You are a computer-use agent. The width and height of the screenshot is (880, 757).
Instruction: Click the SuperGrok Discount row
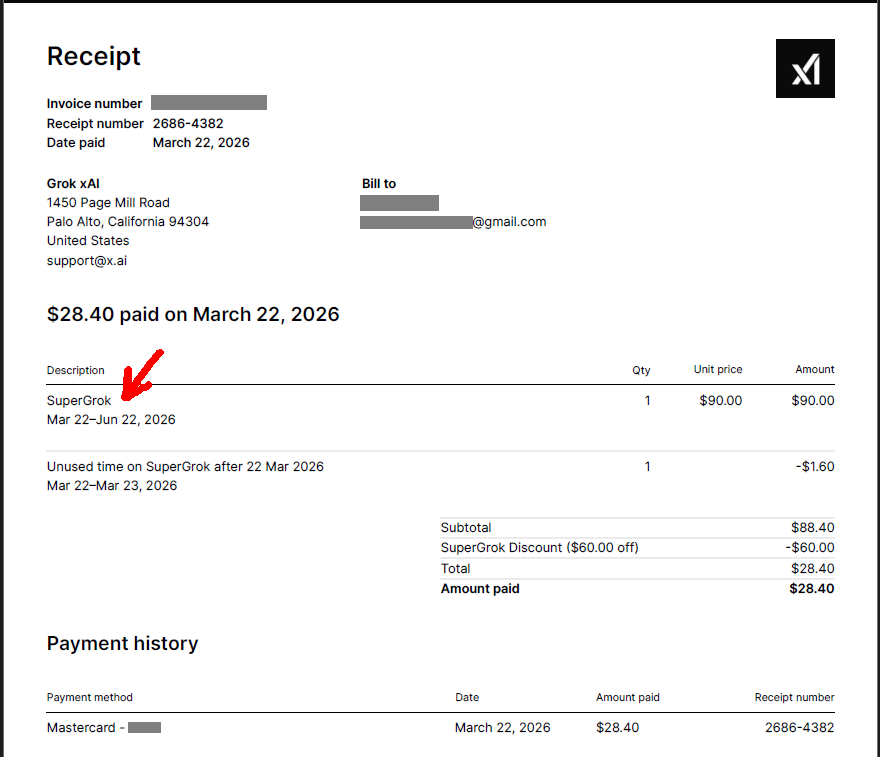coord(638,548)
